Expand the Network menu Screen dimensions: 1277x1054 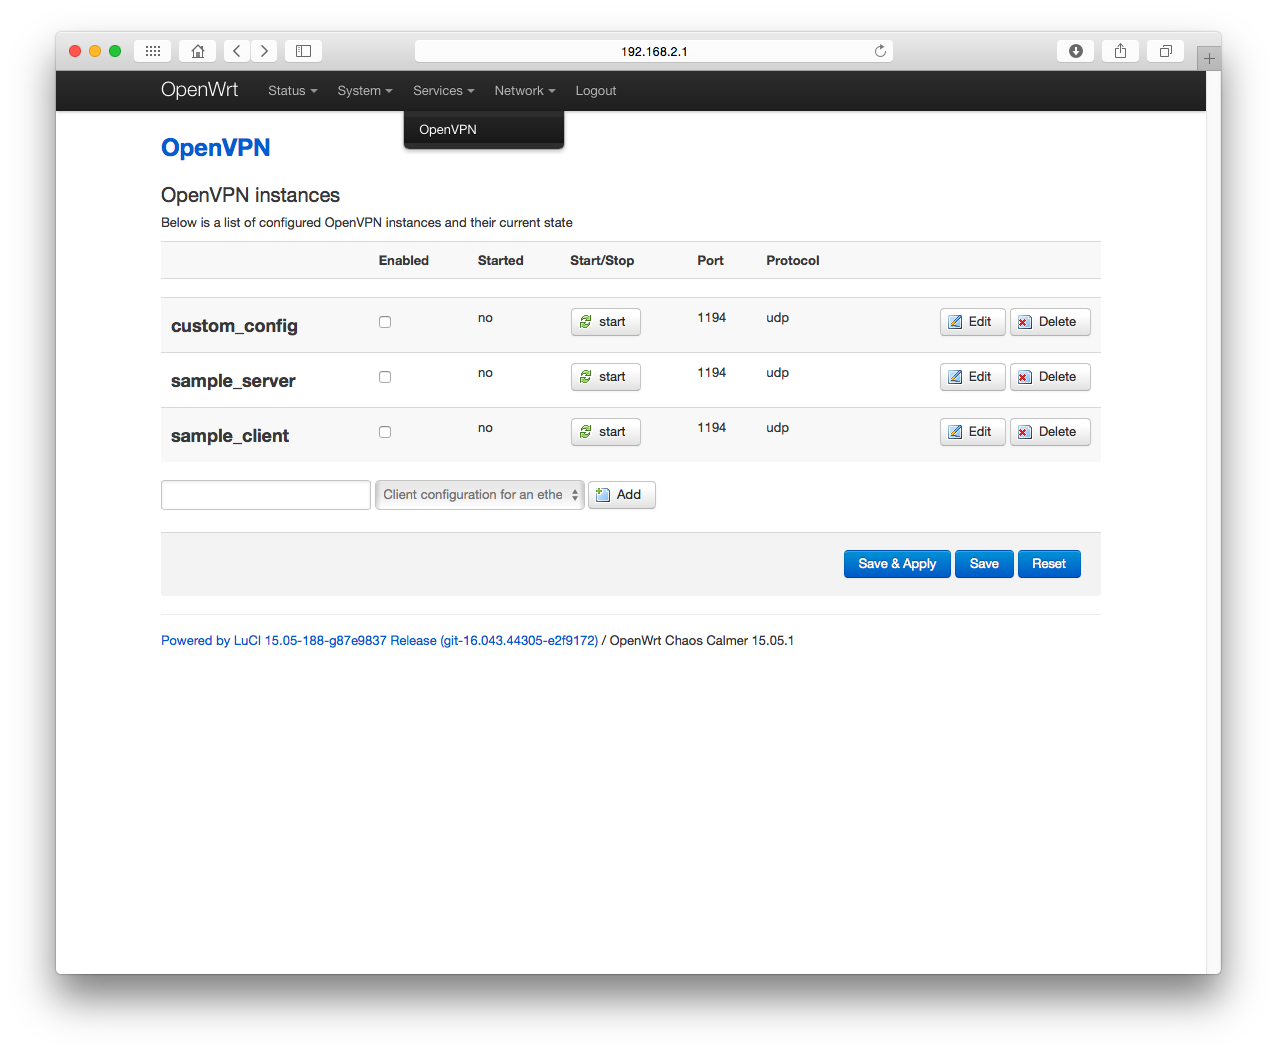coord(525,91)
